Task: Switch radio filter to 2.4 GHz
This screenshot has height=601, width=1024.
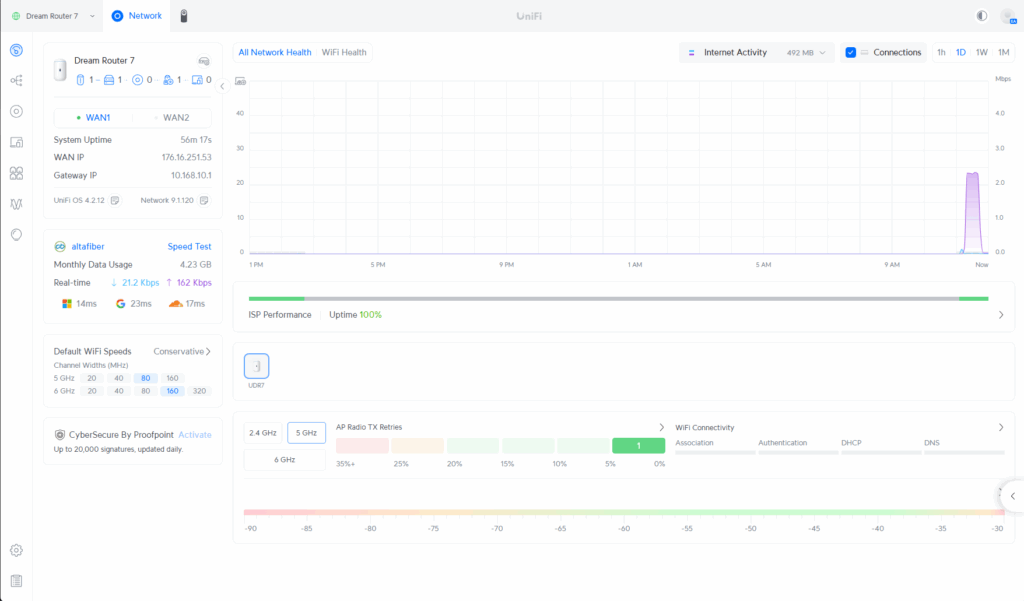Action: tap(263, 432)
